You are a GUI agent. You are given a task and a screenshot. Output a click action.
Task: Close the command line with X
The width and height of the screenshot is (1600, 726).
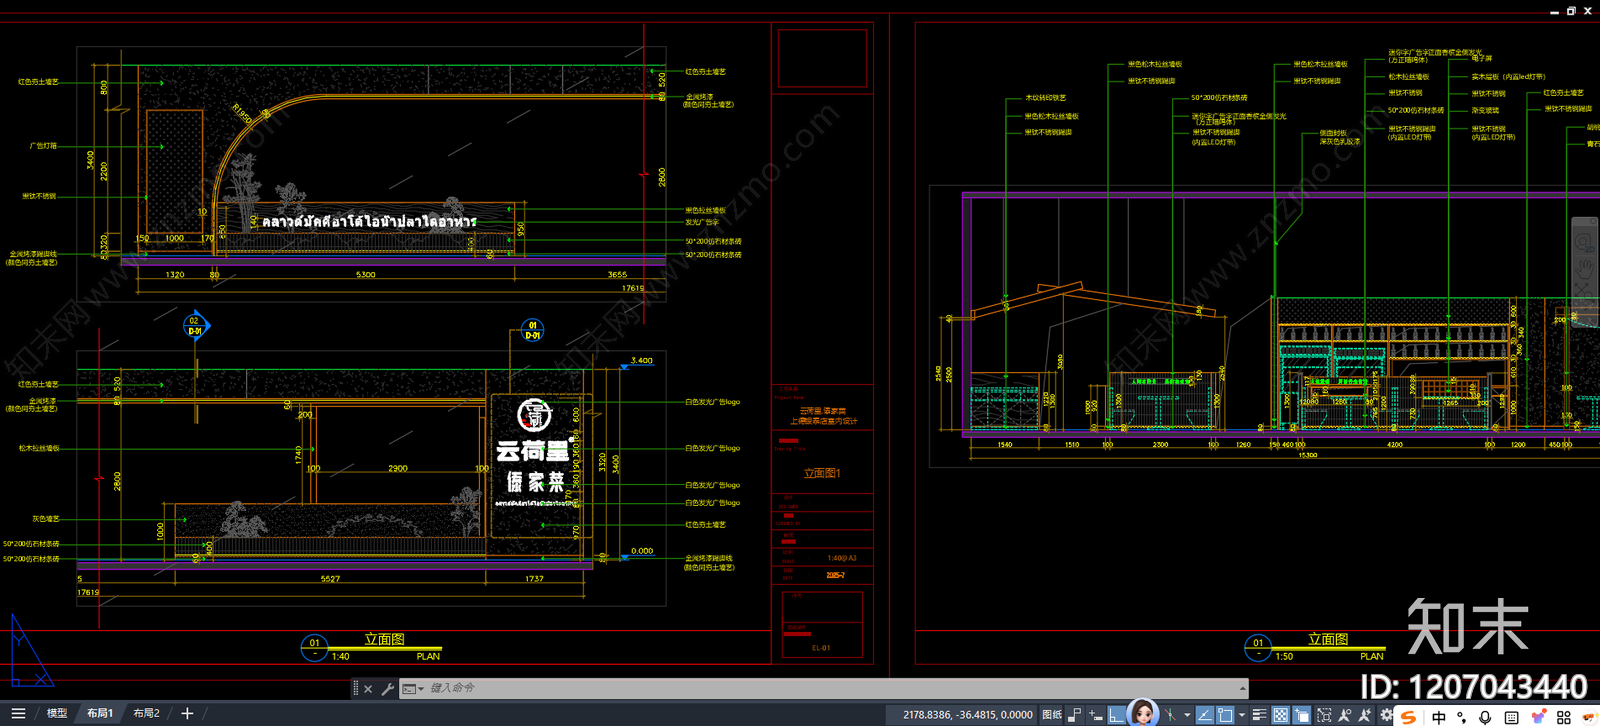[x=368, y=688]
